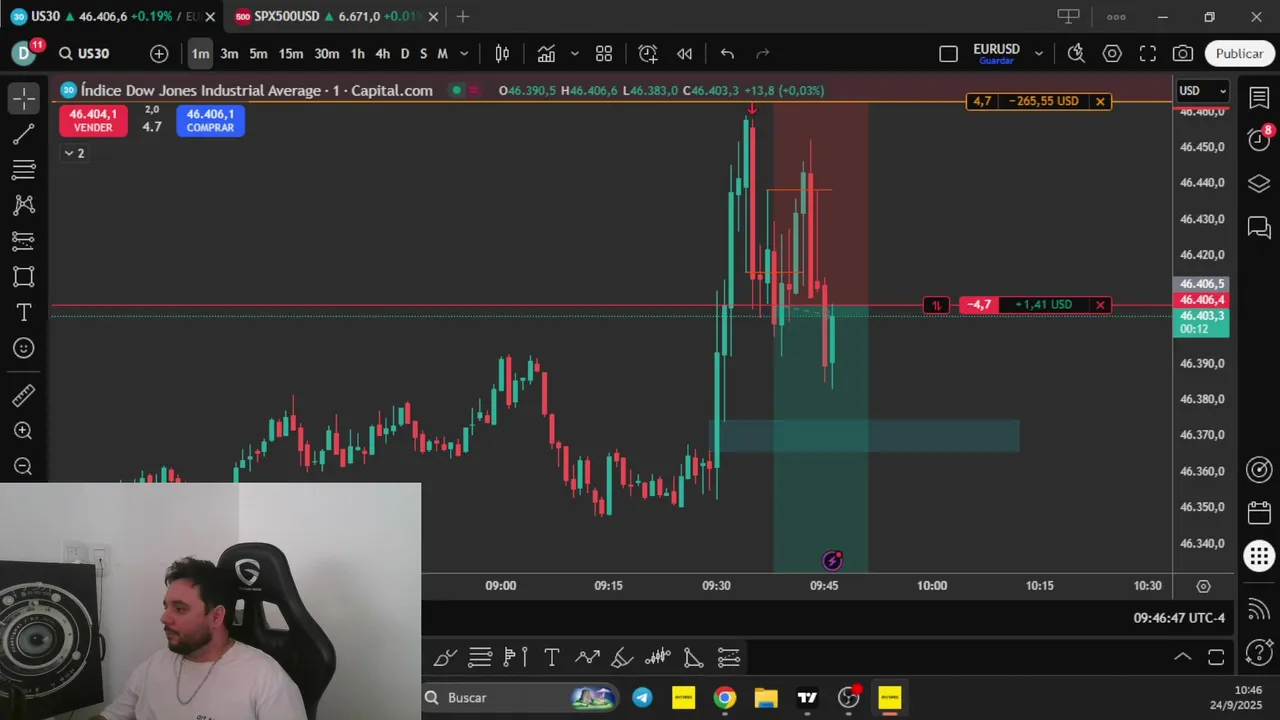Image resolution: width=1280 pixels, height=720 pixels.
Task: Start bar replay with rewind icon
Action: (x=685, y=54)
